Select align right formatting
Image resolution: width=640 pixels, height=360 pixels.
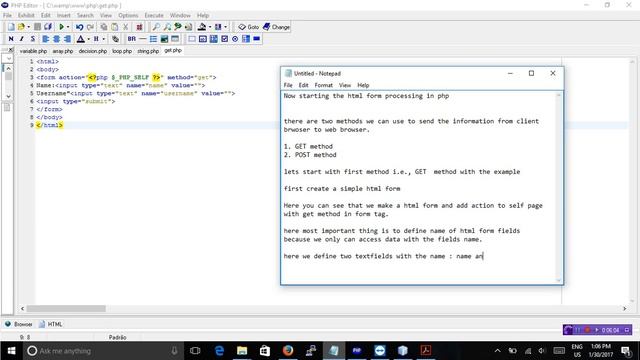coord(67,39)
